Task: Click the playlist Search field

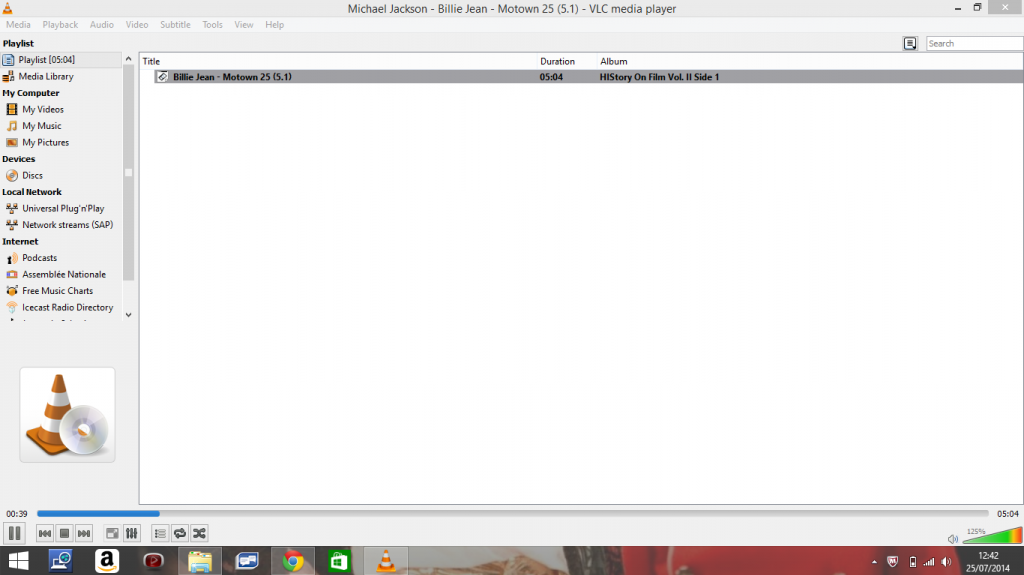Action: click(973, 43)
